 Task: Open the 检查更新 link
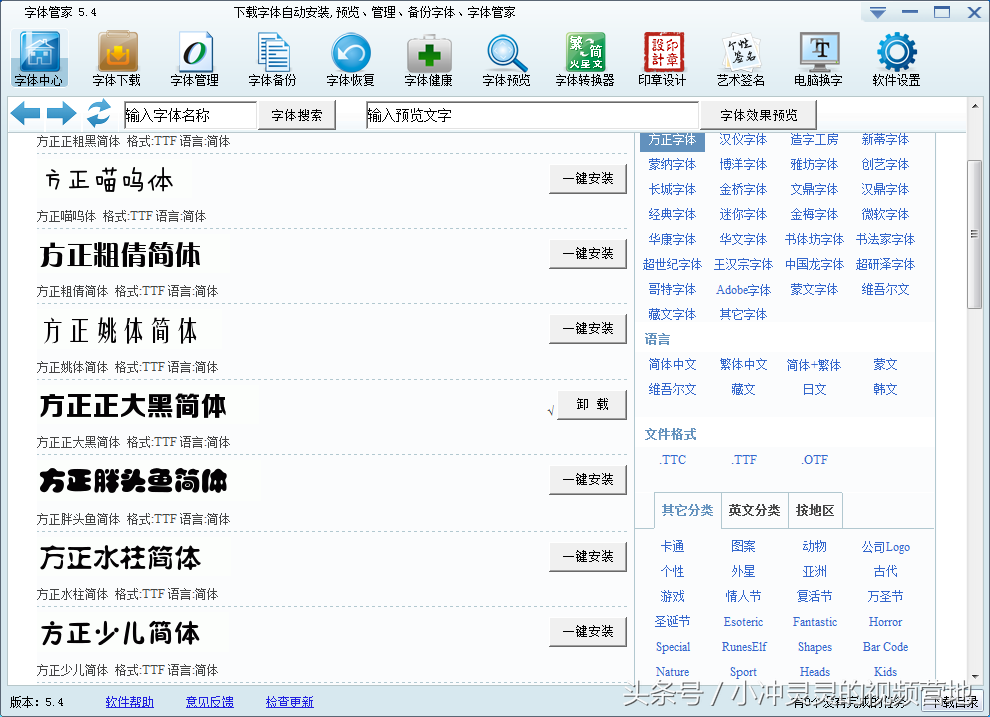coord(289,702)
